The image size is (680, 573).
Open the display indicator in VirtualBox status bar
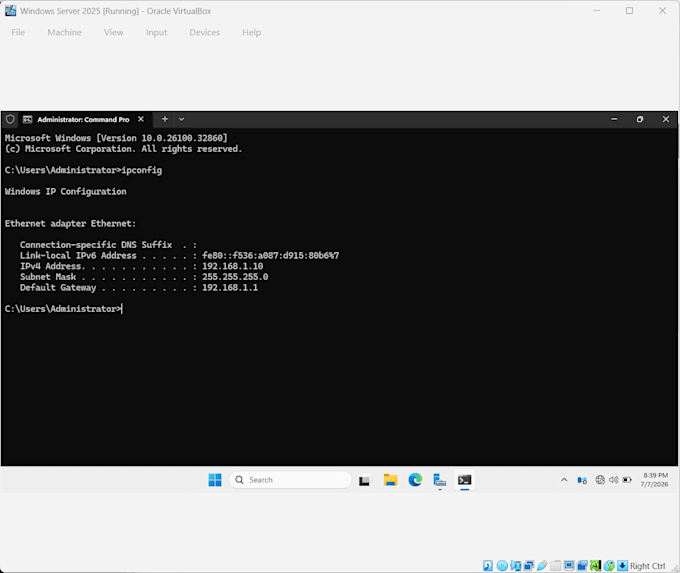[569, 565]
